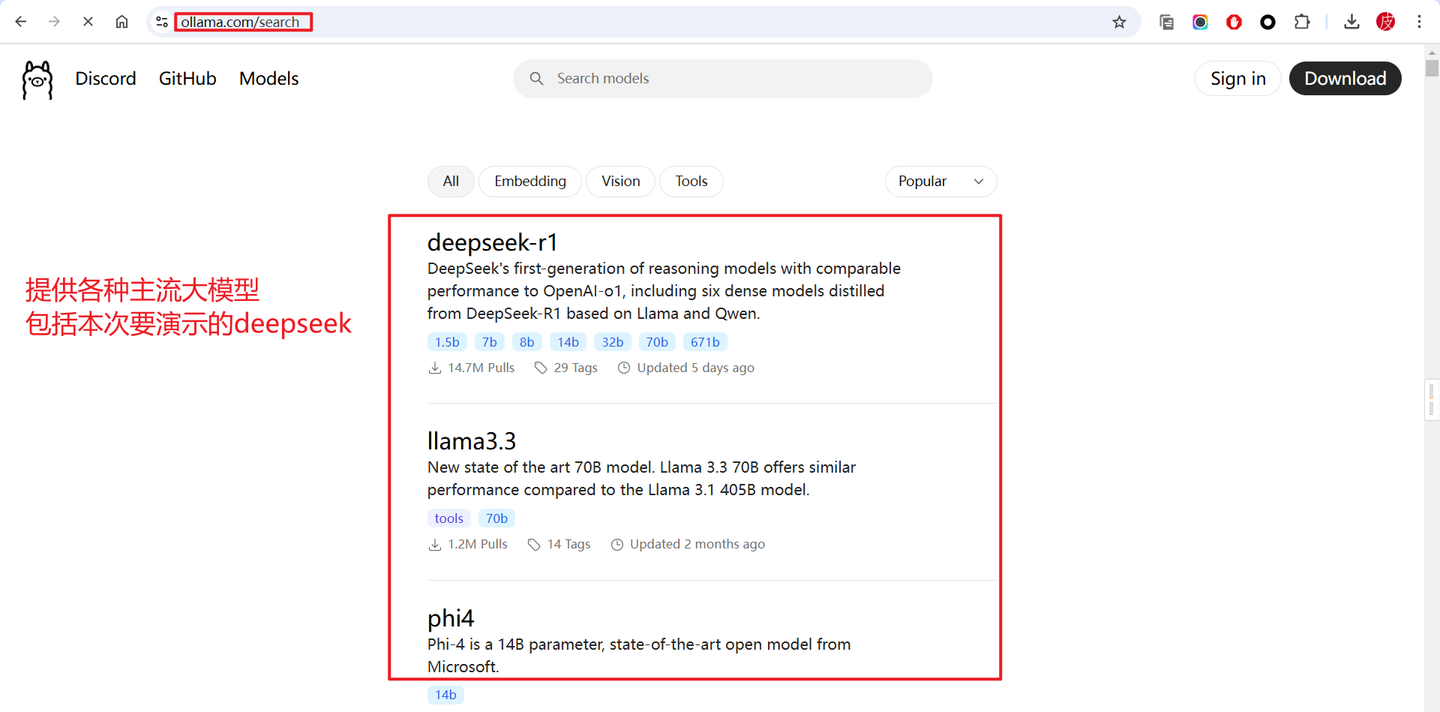Open the browser Extensions puzzle icon

coord(1302,21)
